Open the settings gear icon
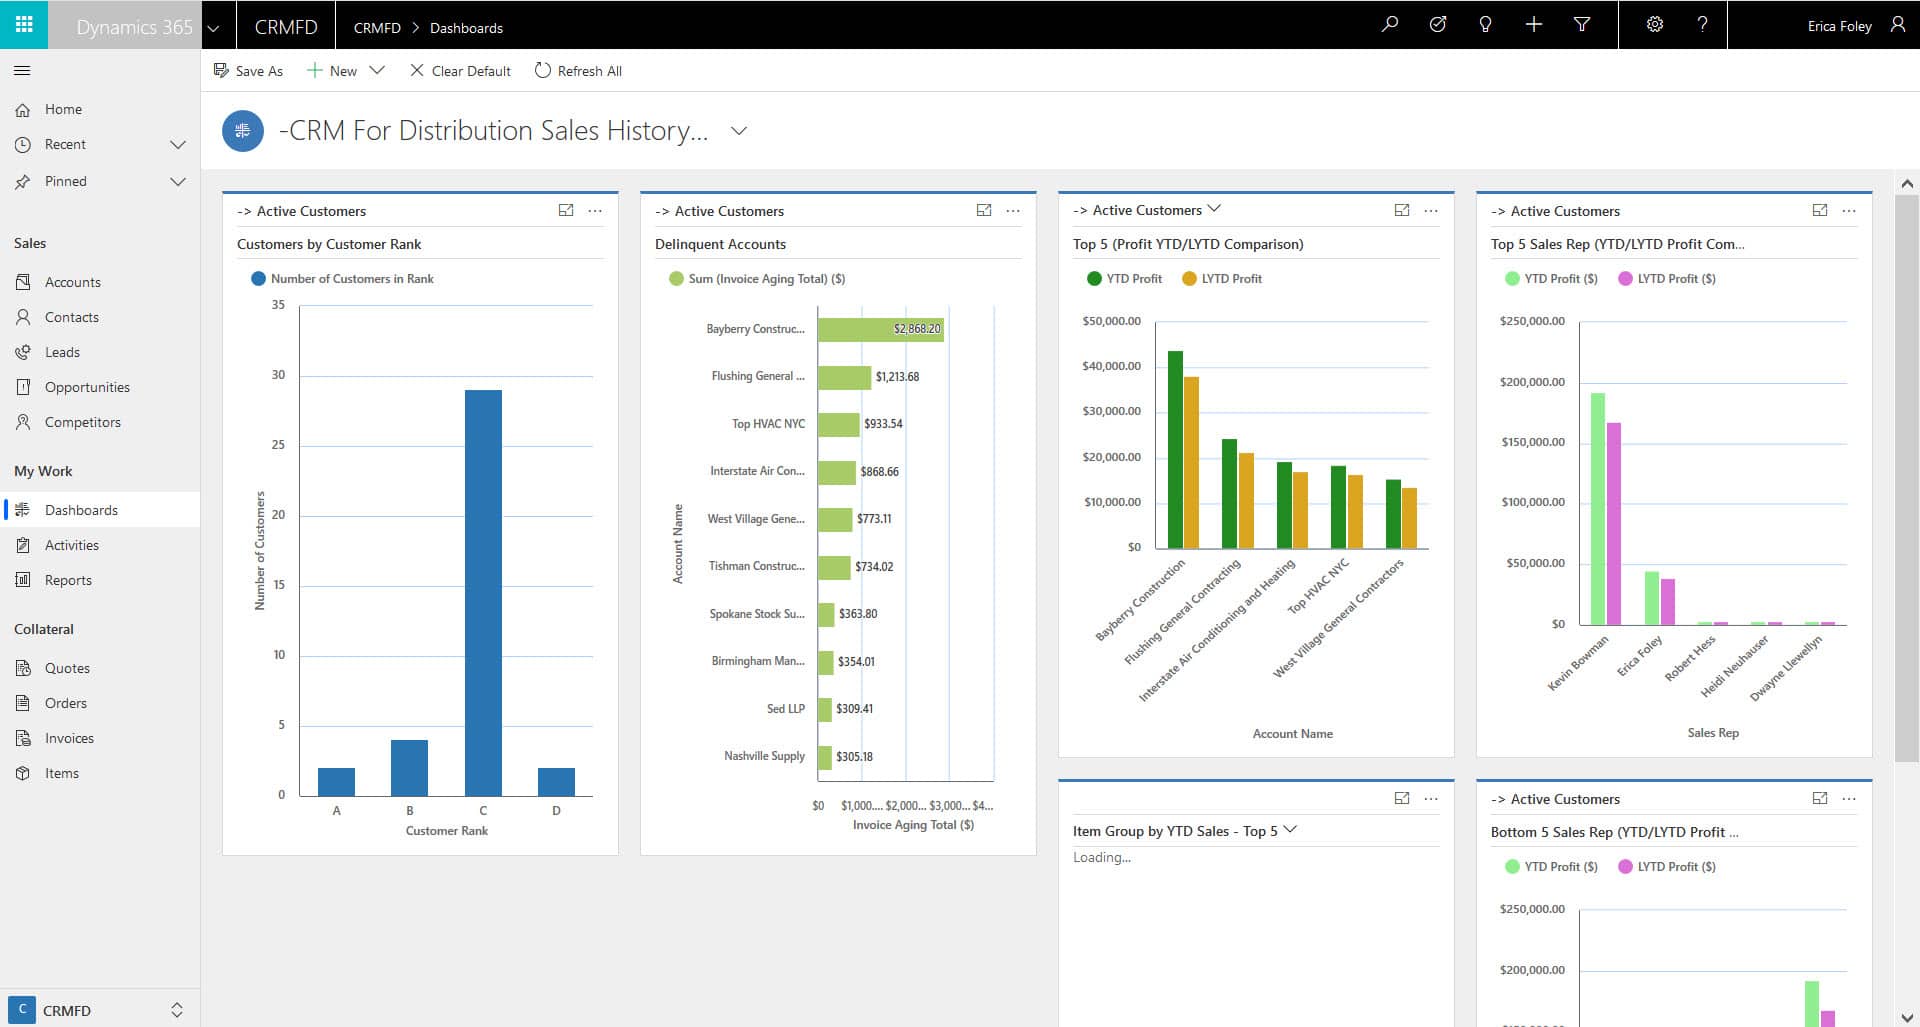 click(x=1655, y=24)
